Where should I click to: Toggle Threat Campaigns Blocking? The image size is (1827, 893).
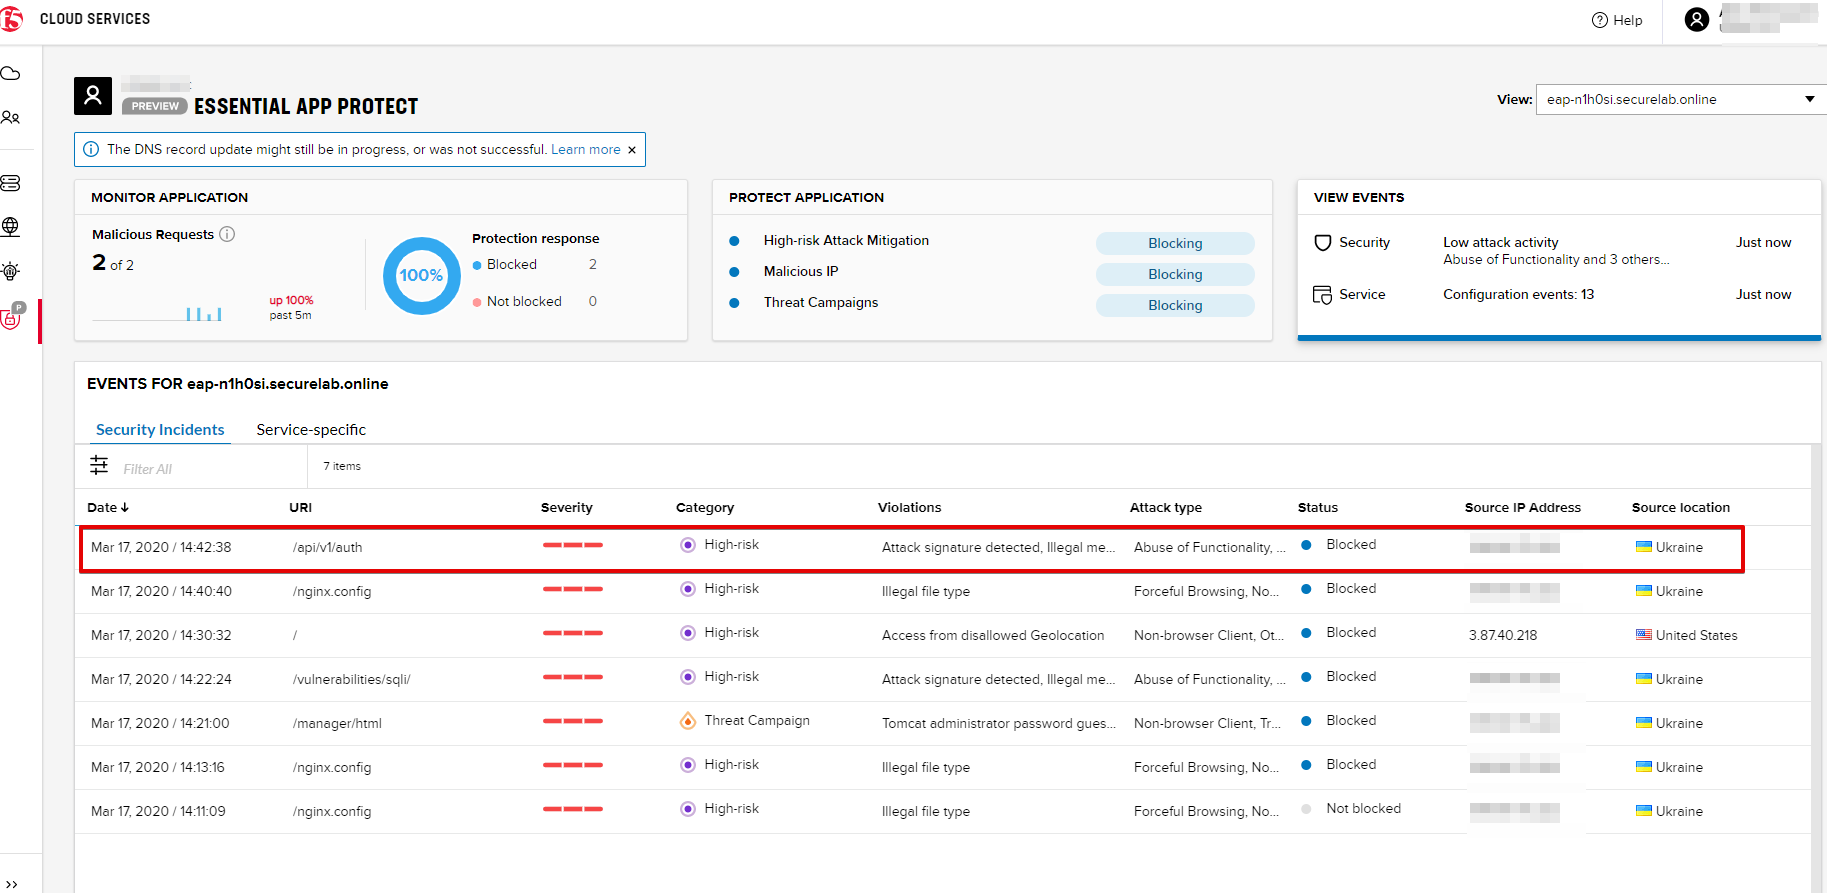1175,305
